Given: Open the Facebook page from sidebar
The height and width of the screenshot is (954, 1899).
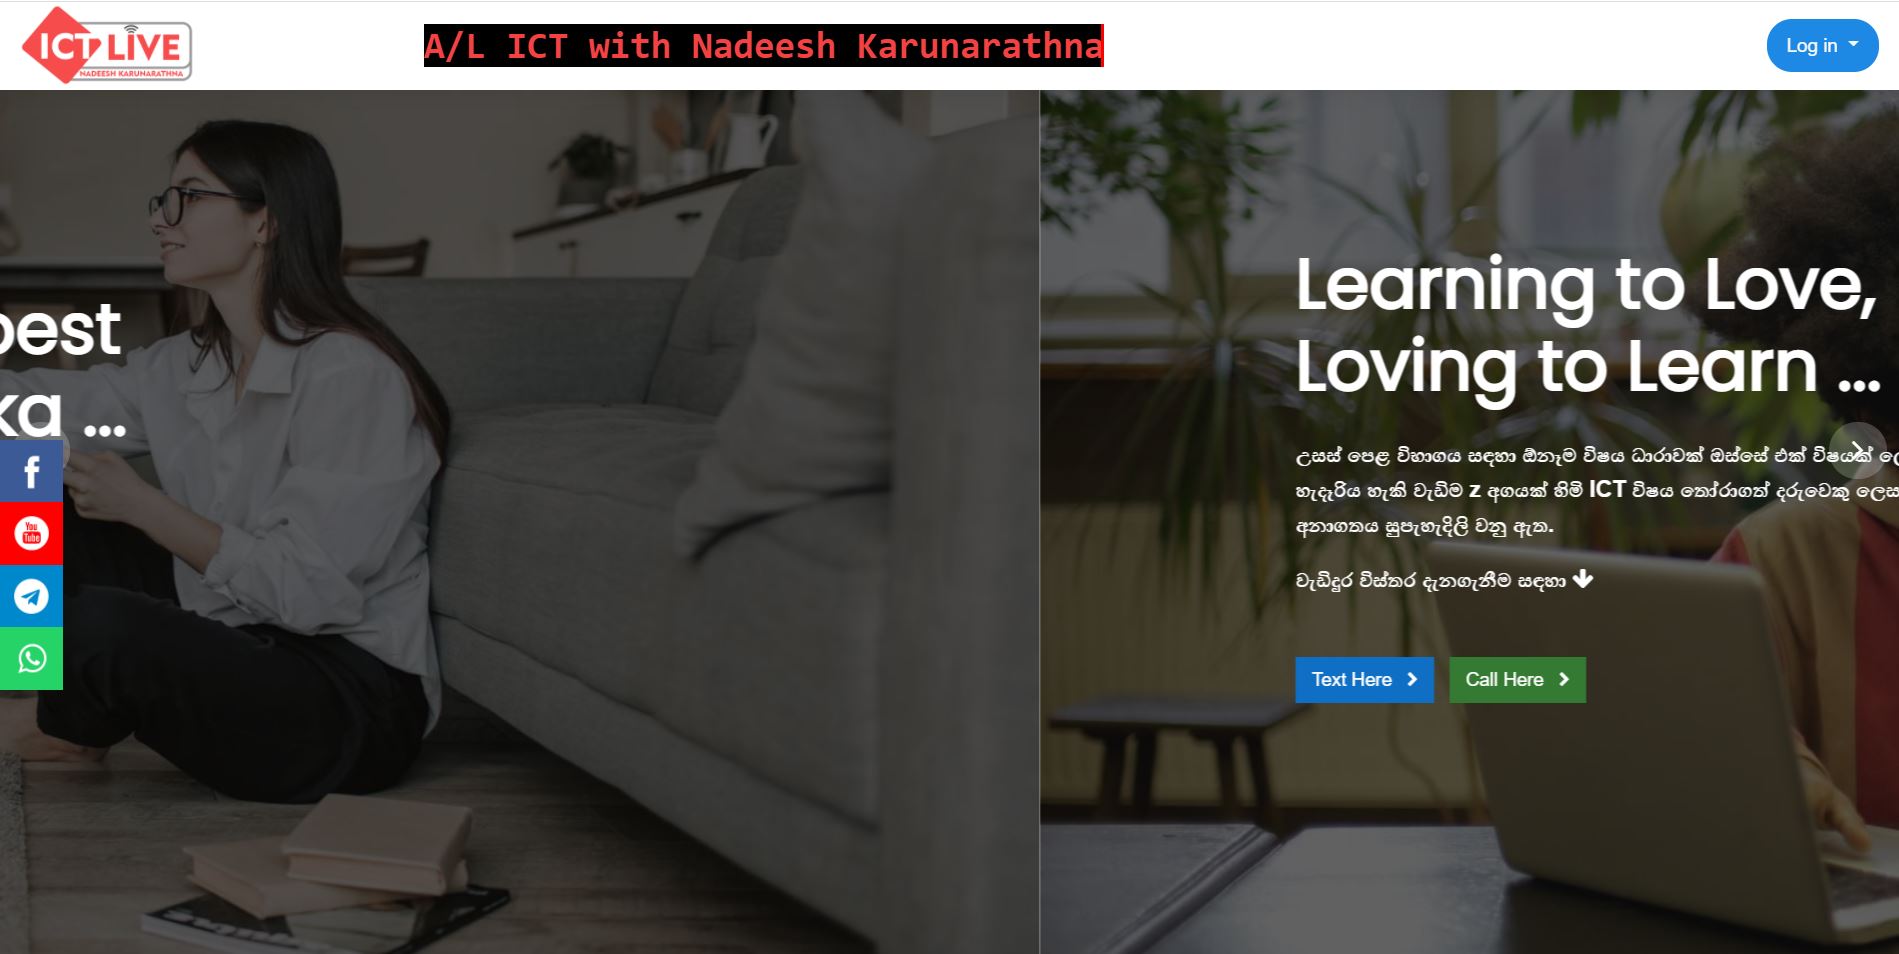Looking at the screenshot, I should coord(31,471).
